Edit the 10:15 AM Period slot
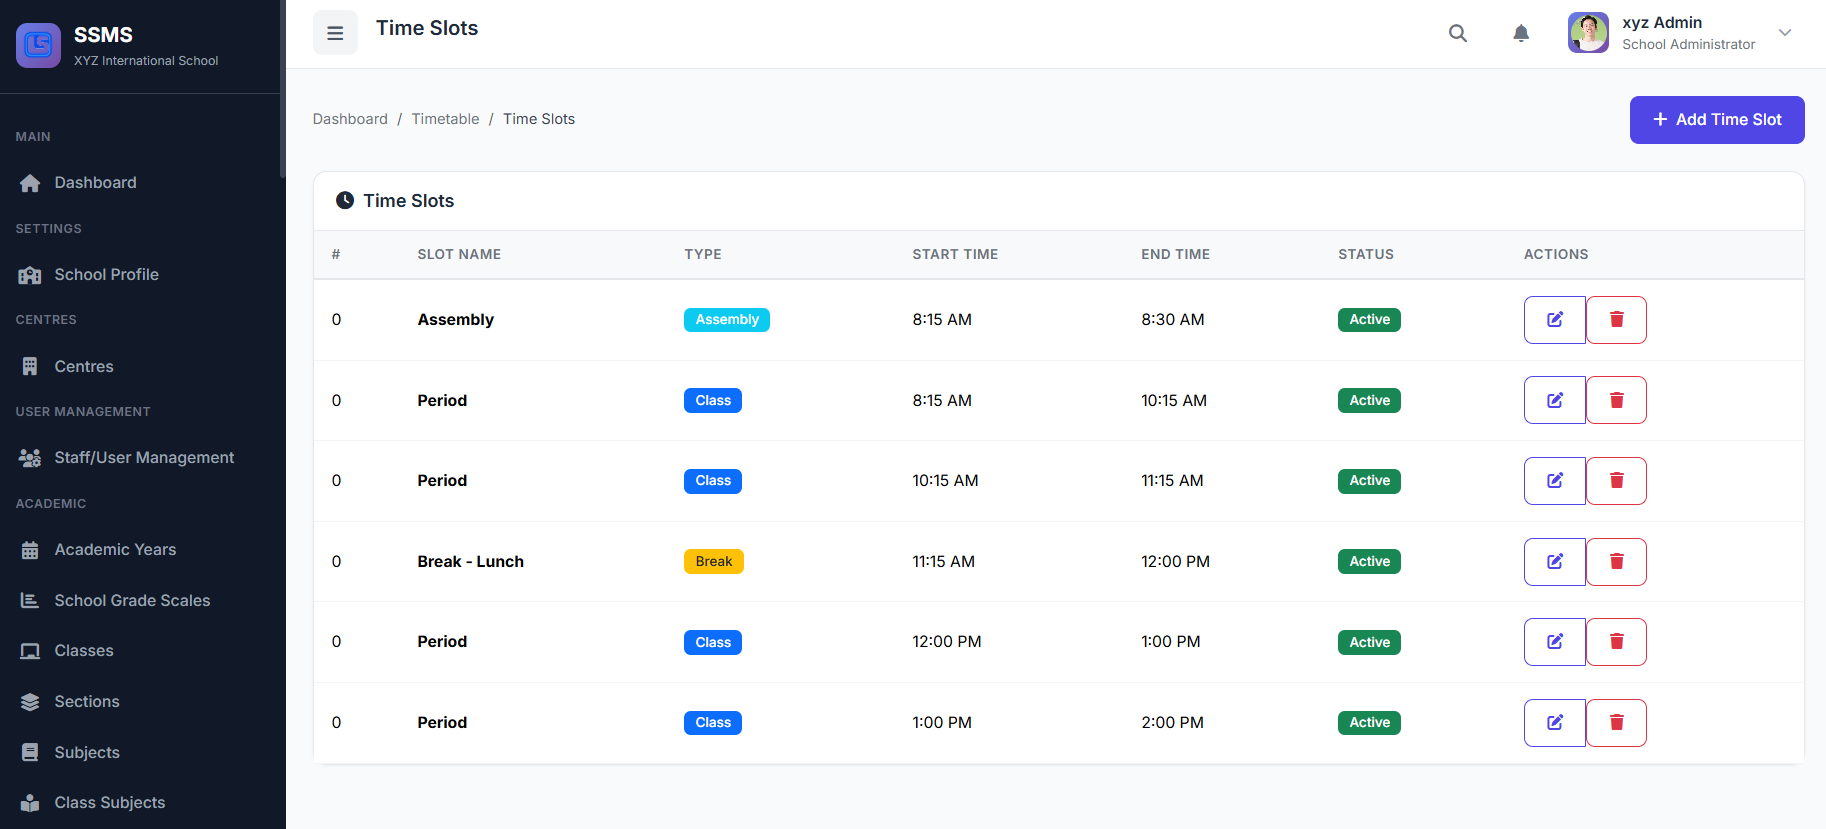The image size is (1826, 829). [1554, 481]
